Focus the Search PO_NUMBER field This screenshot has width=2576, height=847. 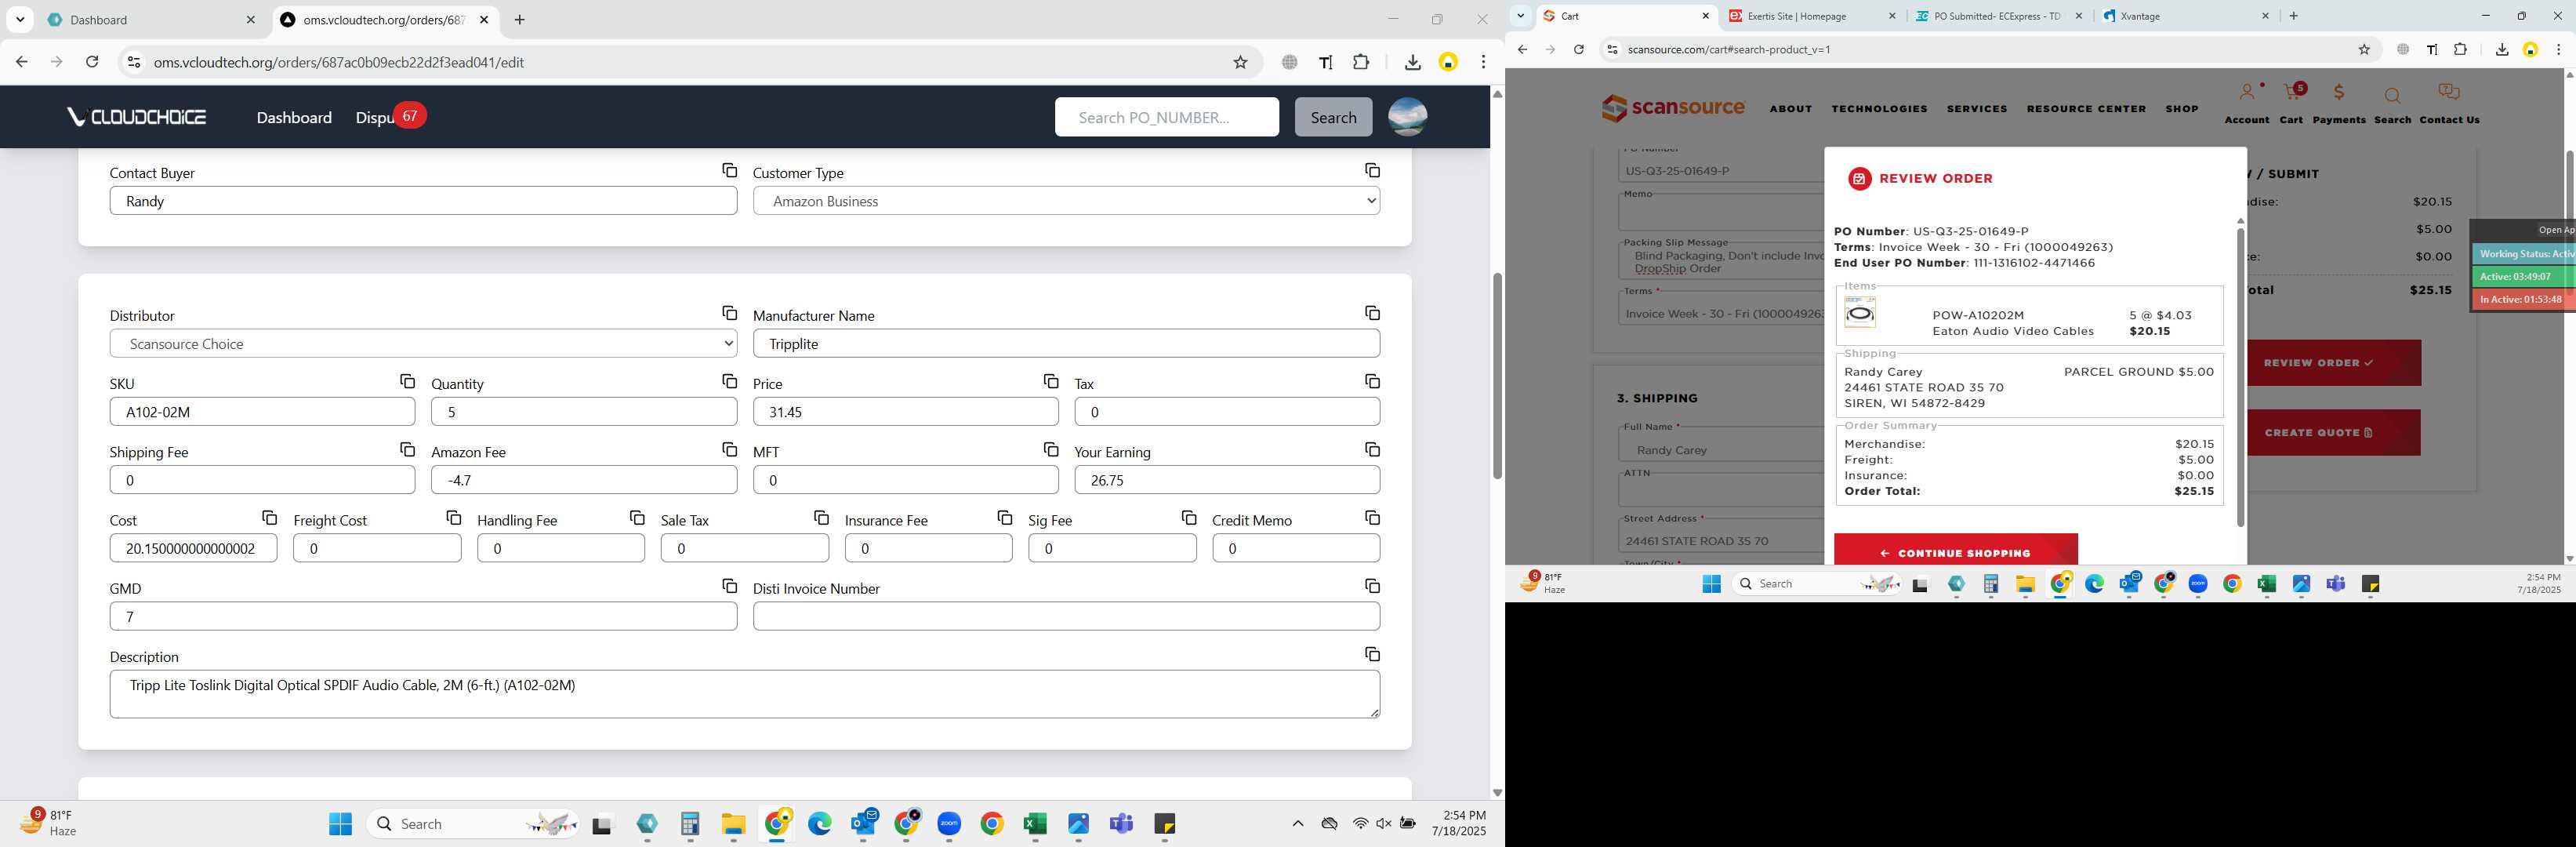pos(1166,117)
